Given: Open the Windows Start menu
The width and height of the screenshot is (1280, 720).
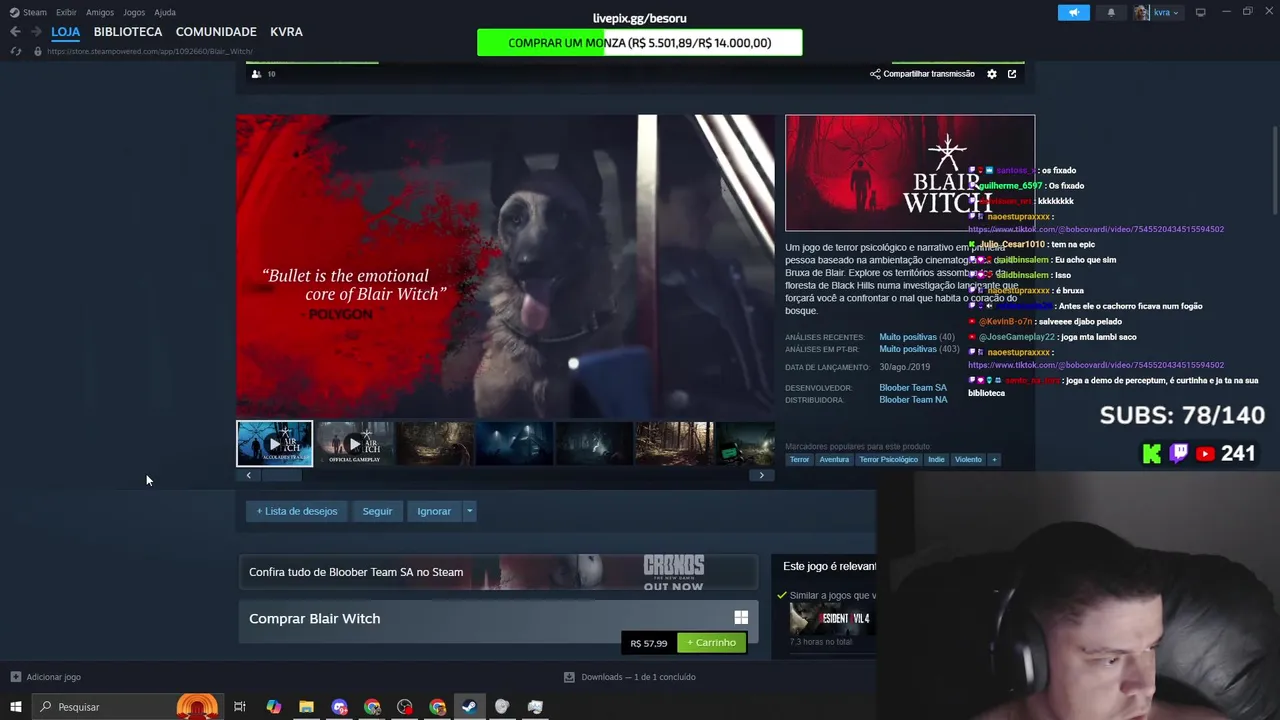Looking at the screenshot, I should (x=15, y=707).
